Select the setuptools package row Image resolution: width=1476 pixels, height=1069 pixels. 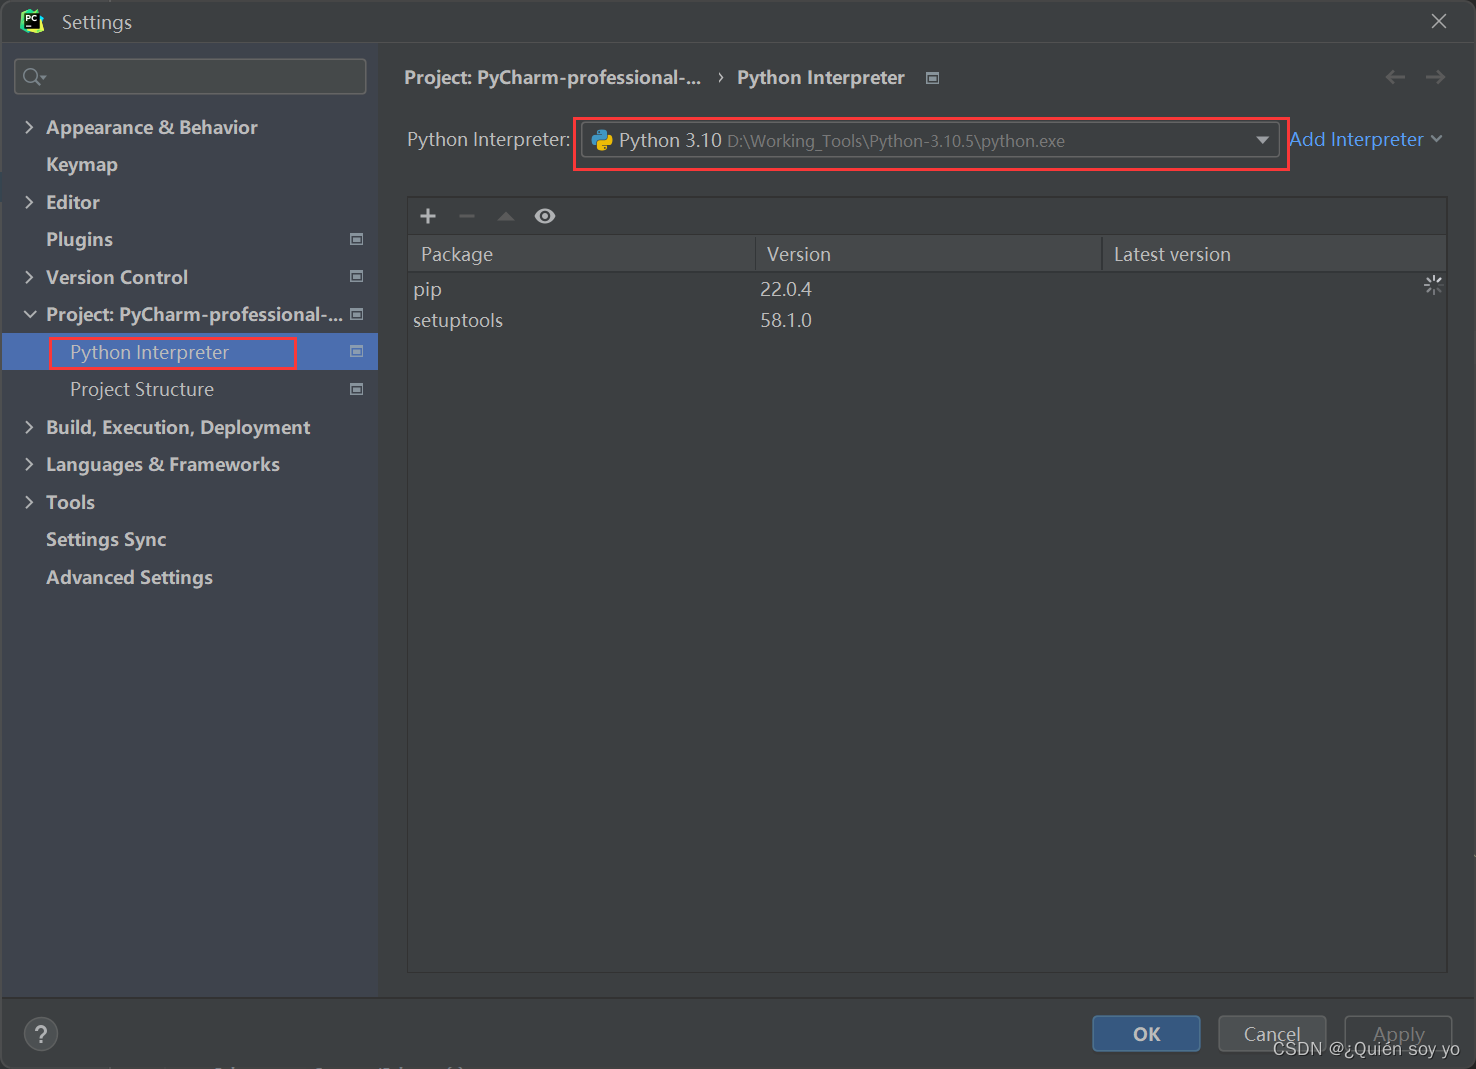pyautogui.click(x=927, y=320)
